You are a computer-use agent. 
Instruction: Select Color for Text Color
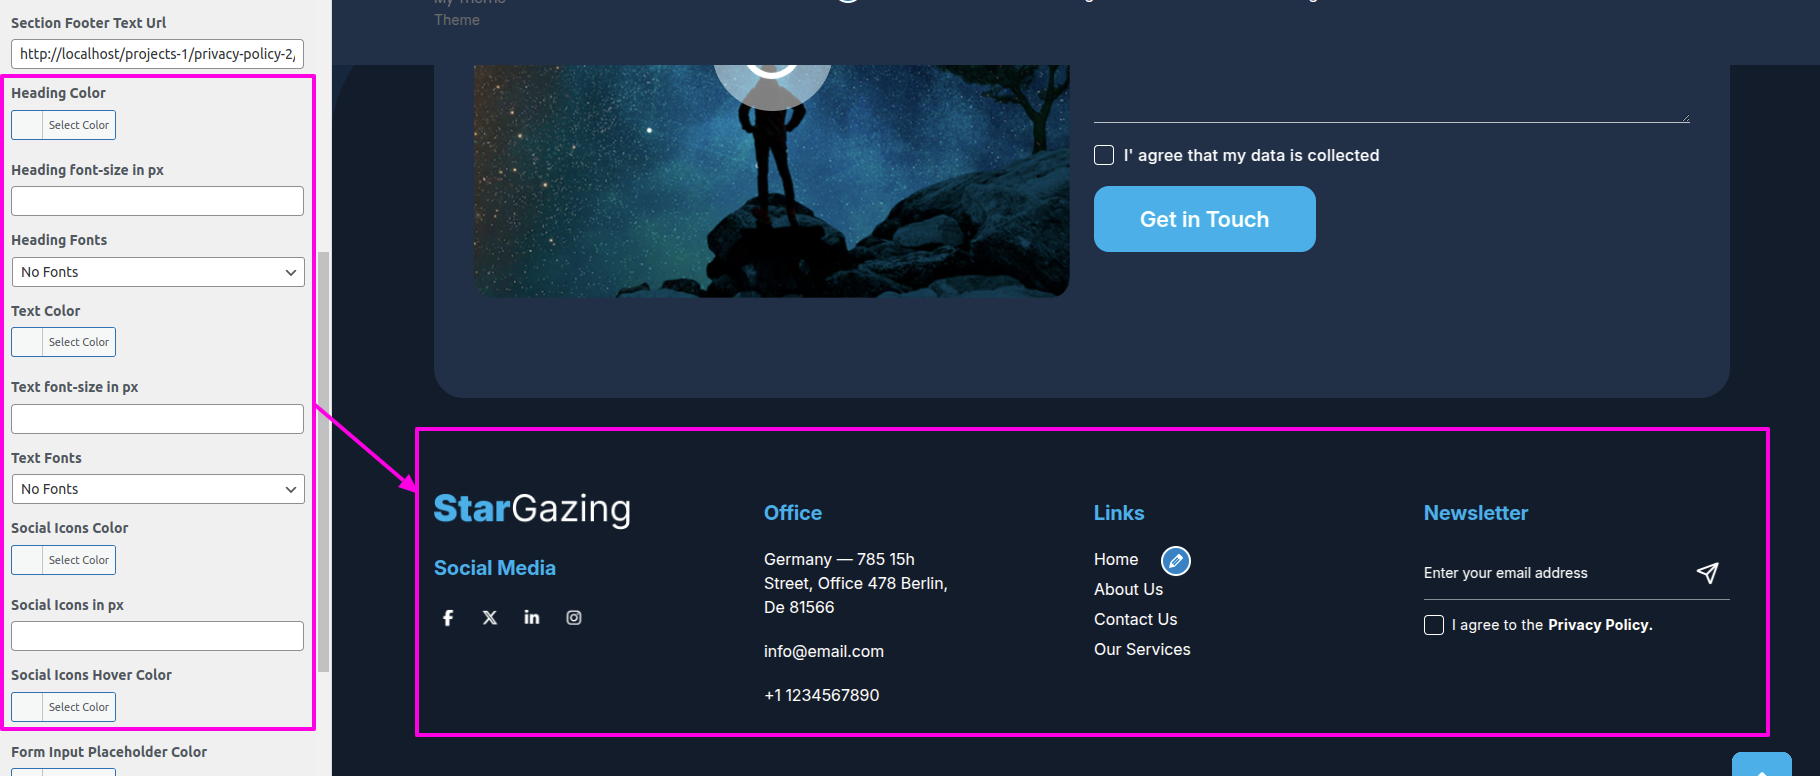click(x=64, y=342)
